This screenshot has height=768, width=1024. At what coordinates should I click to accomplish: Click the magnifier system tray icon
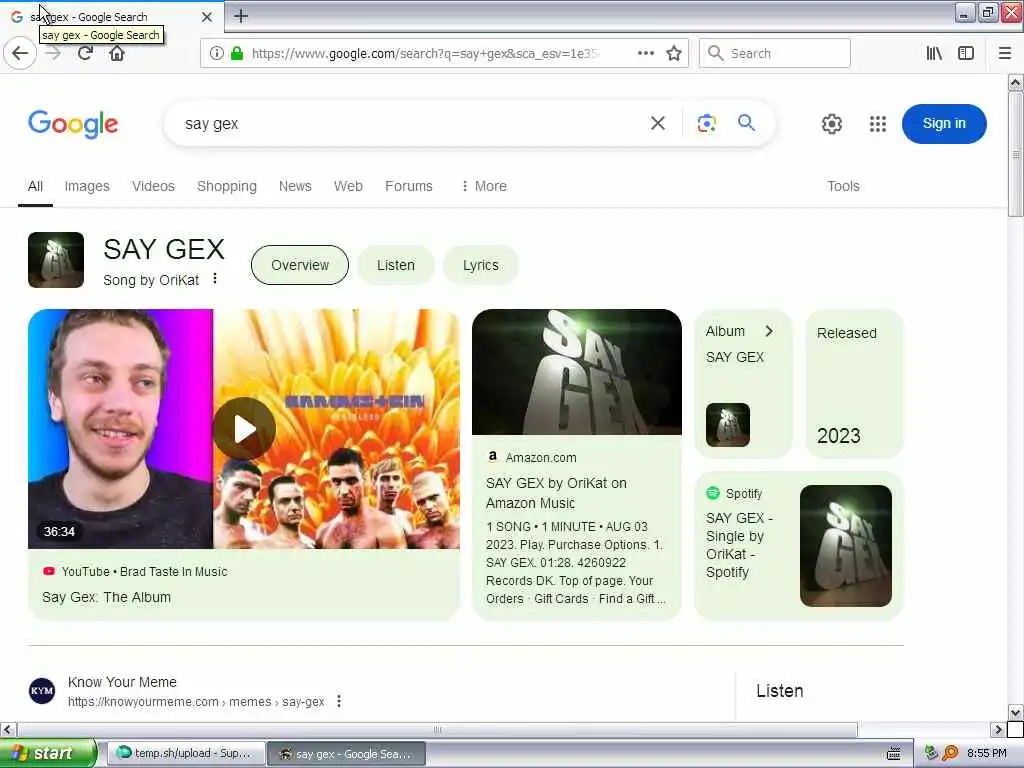[950, 753]
